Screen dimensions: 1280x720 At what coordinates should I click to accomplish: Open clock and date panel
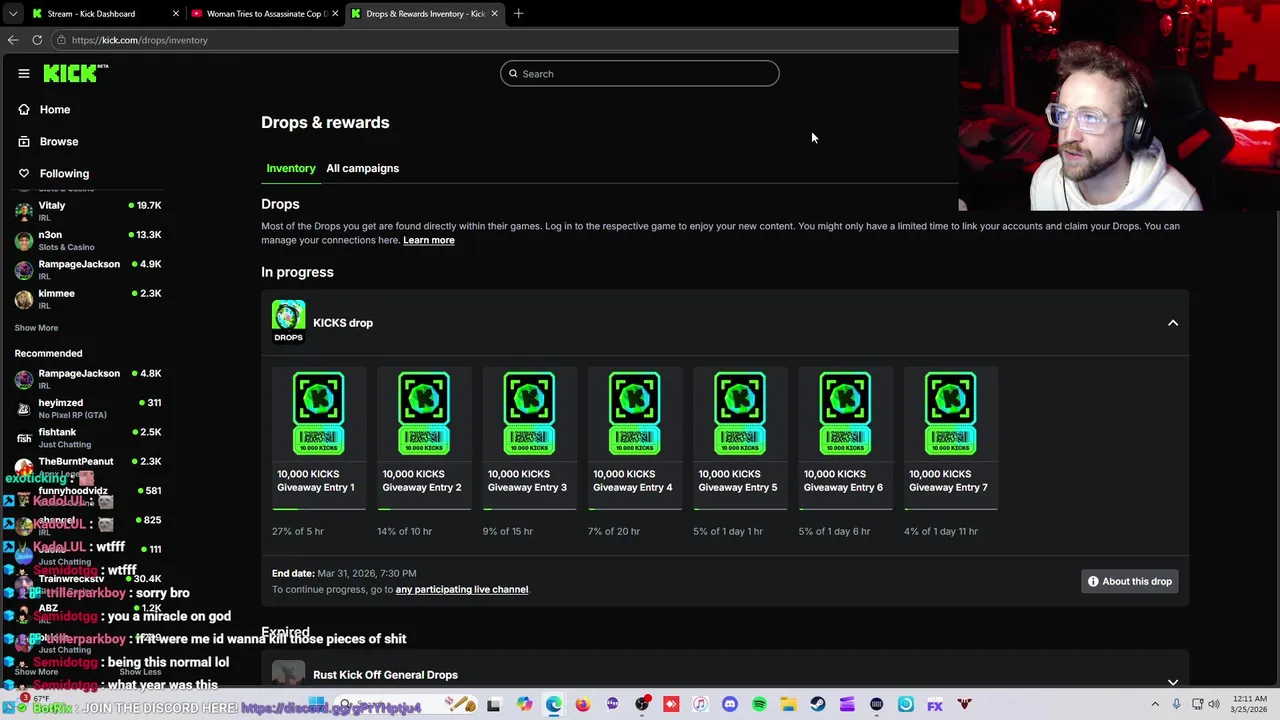pos(1250,705)
